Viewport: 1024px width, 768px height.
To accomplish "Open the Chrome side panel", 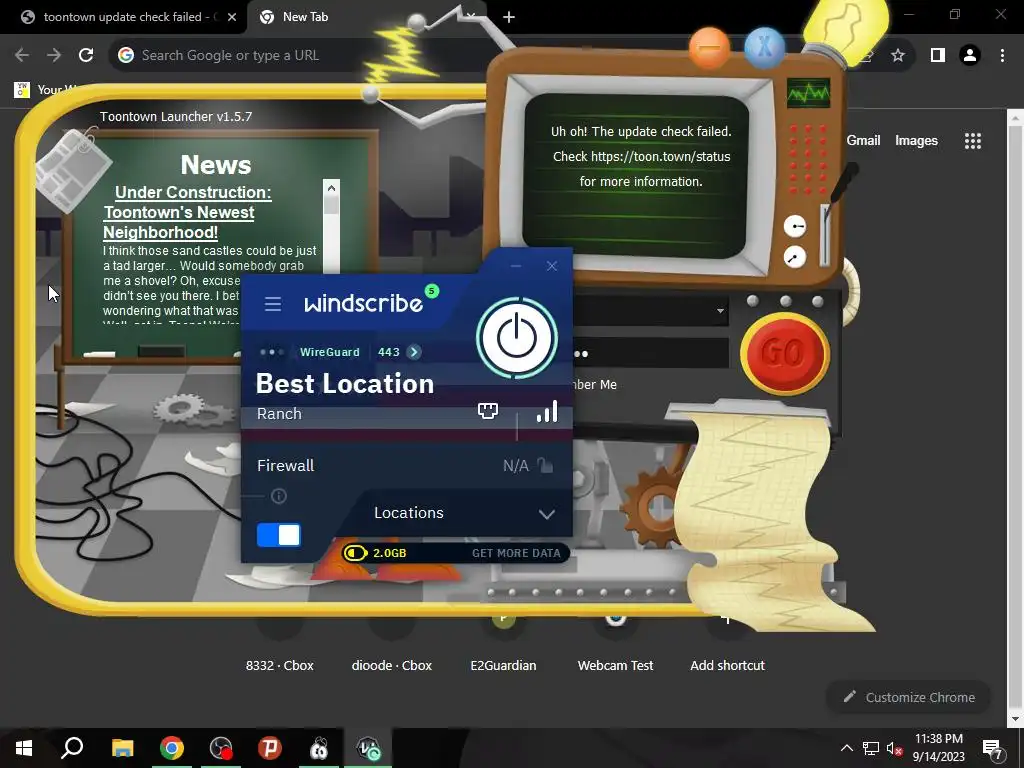I will point(938,56).
